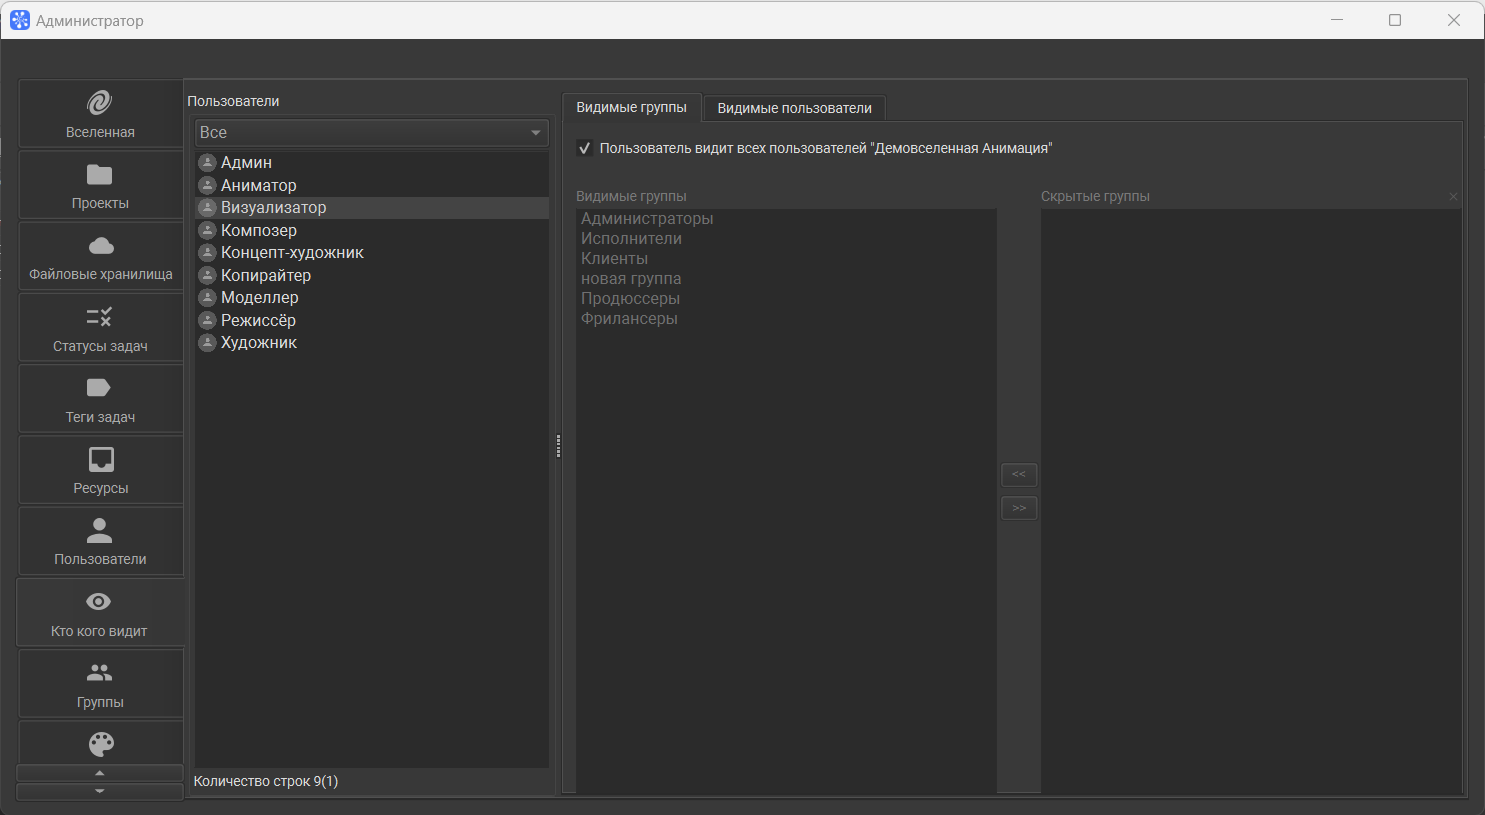Image resolution: width=1485 pixels, height=815 pixels.
Task: Select user Аниматор in the list
Action: click(x=372, y=185)
